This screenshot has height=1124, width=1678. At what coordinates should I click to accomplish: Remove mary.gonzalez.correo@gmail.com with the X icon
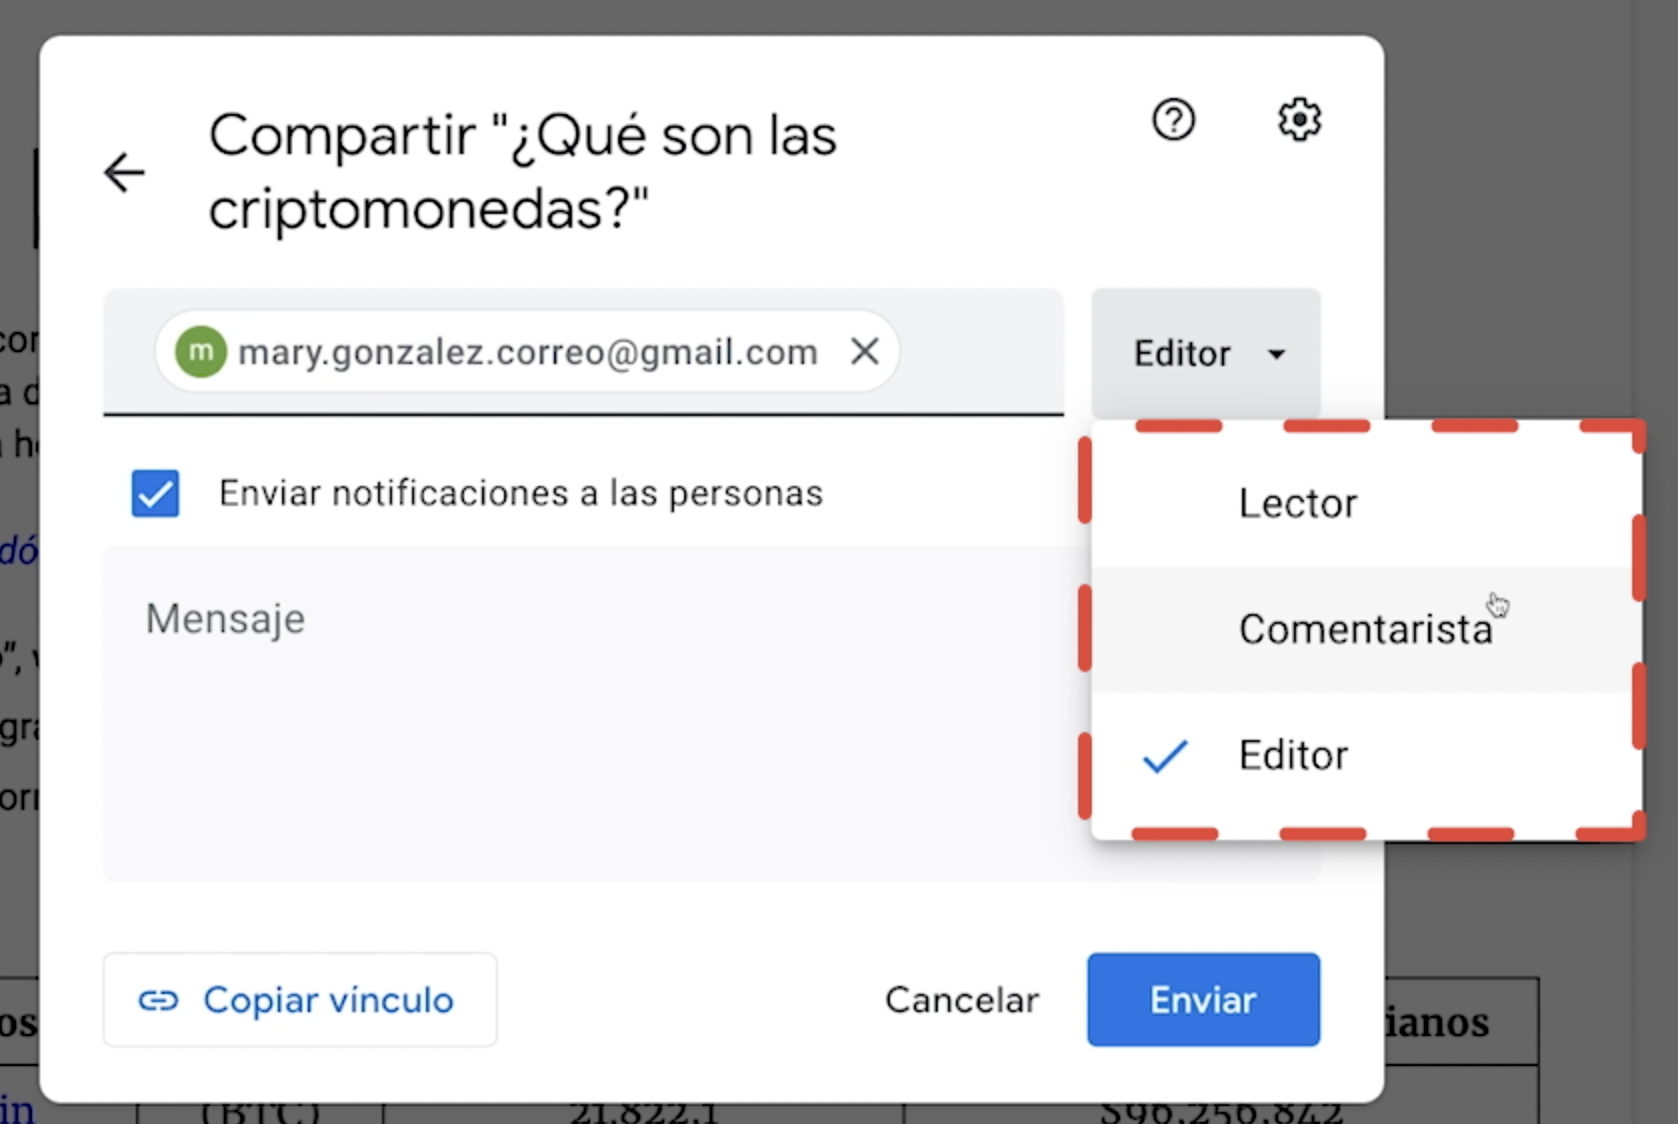pos(864,351)
